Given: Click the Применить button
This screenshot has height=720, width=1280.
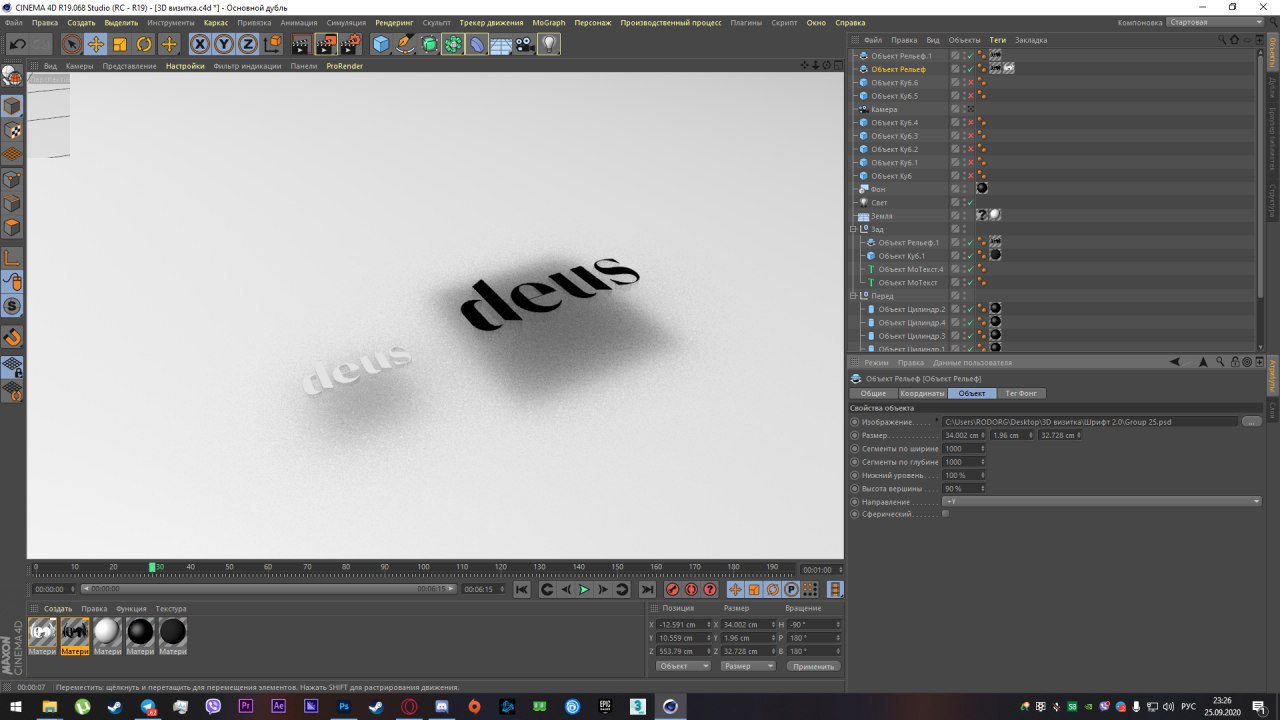Looking at the screenshot, I should 813,666.
